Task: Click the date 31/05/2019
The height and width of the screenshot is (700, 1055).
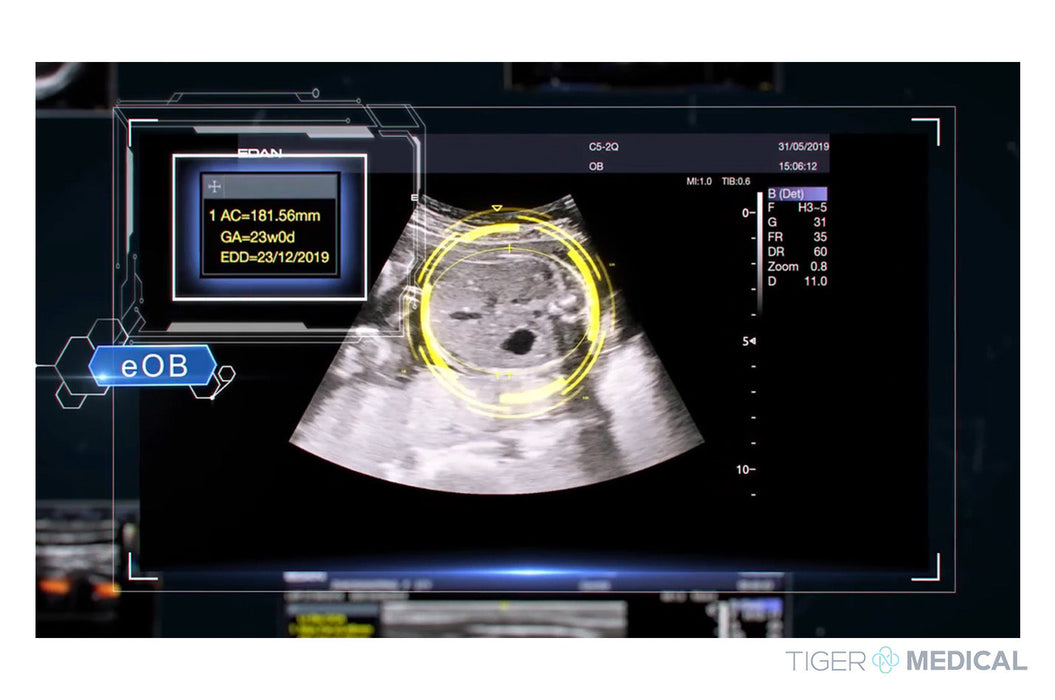Action: click(803, 147)
